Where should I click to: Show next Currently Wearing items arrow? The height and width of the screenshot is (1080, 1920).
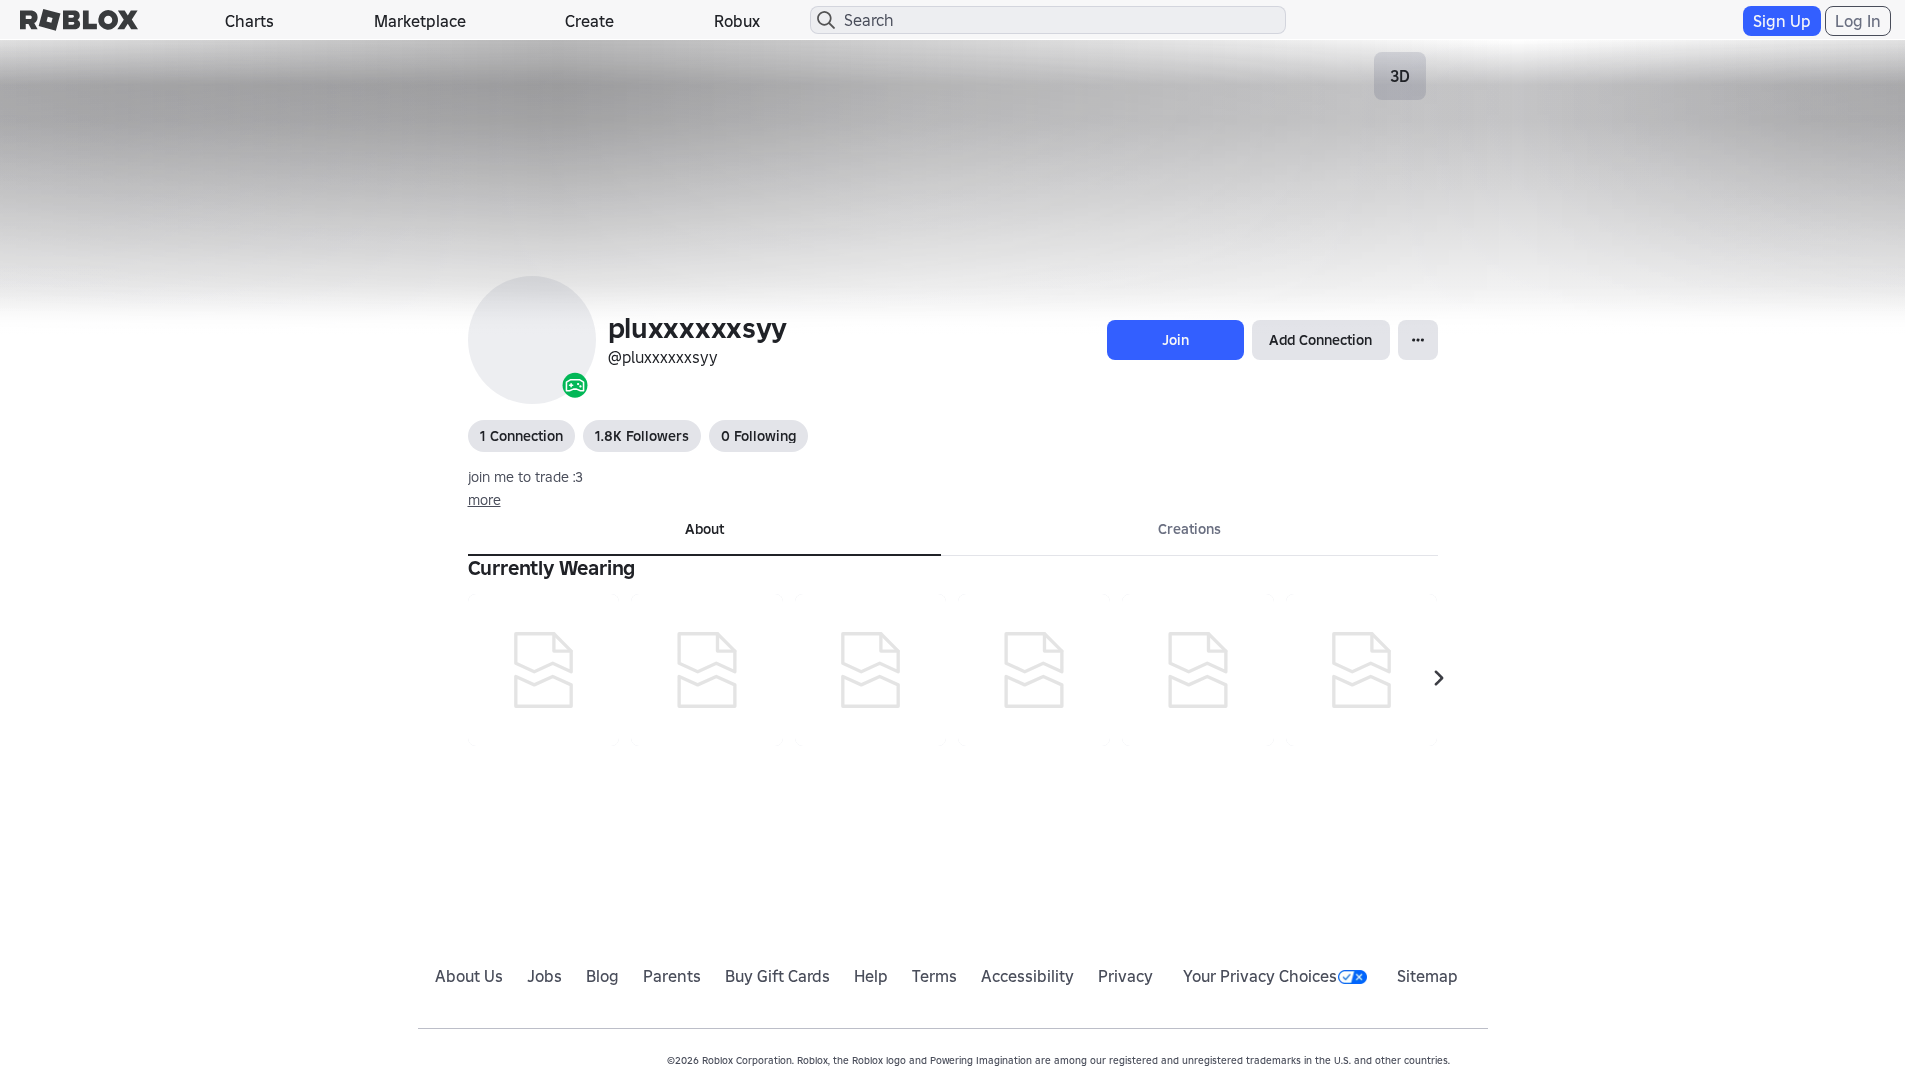[x=1438, y=678]
